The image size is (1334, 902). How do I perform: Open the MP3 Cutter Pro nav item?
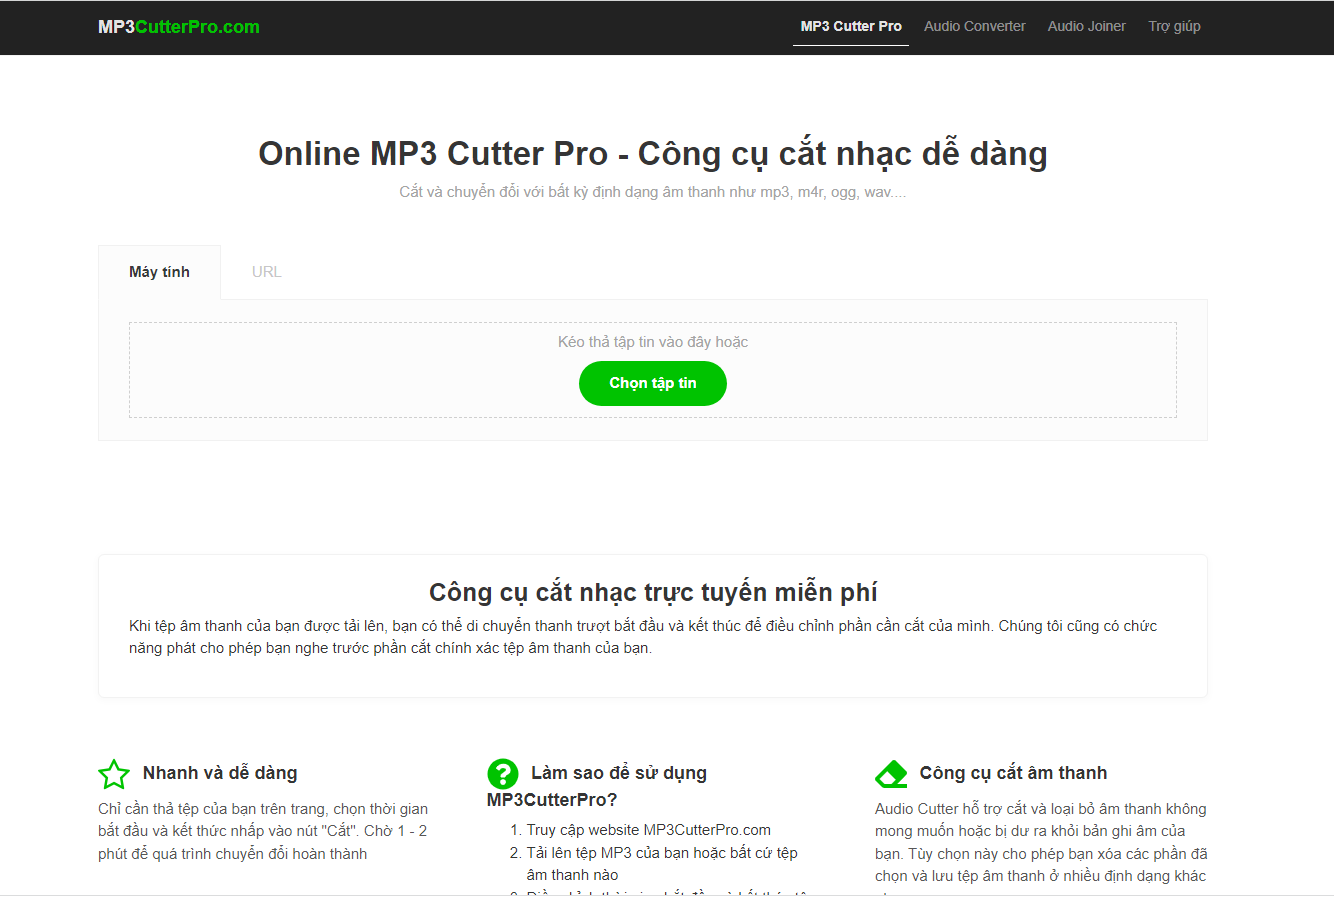[x=851, y=26]
